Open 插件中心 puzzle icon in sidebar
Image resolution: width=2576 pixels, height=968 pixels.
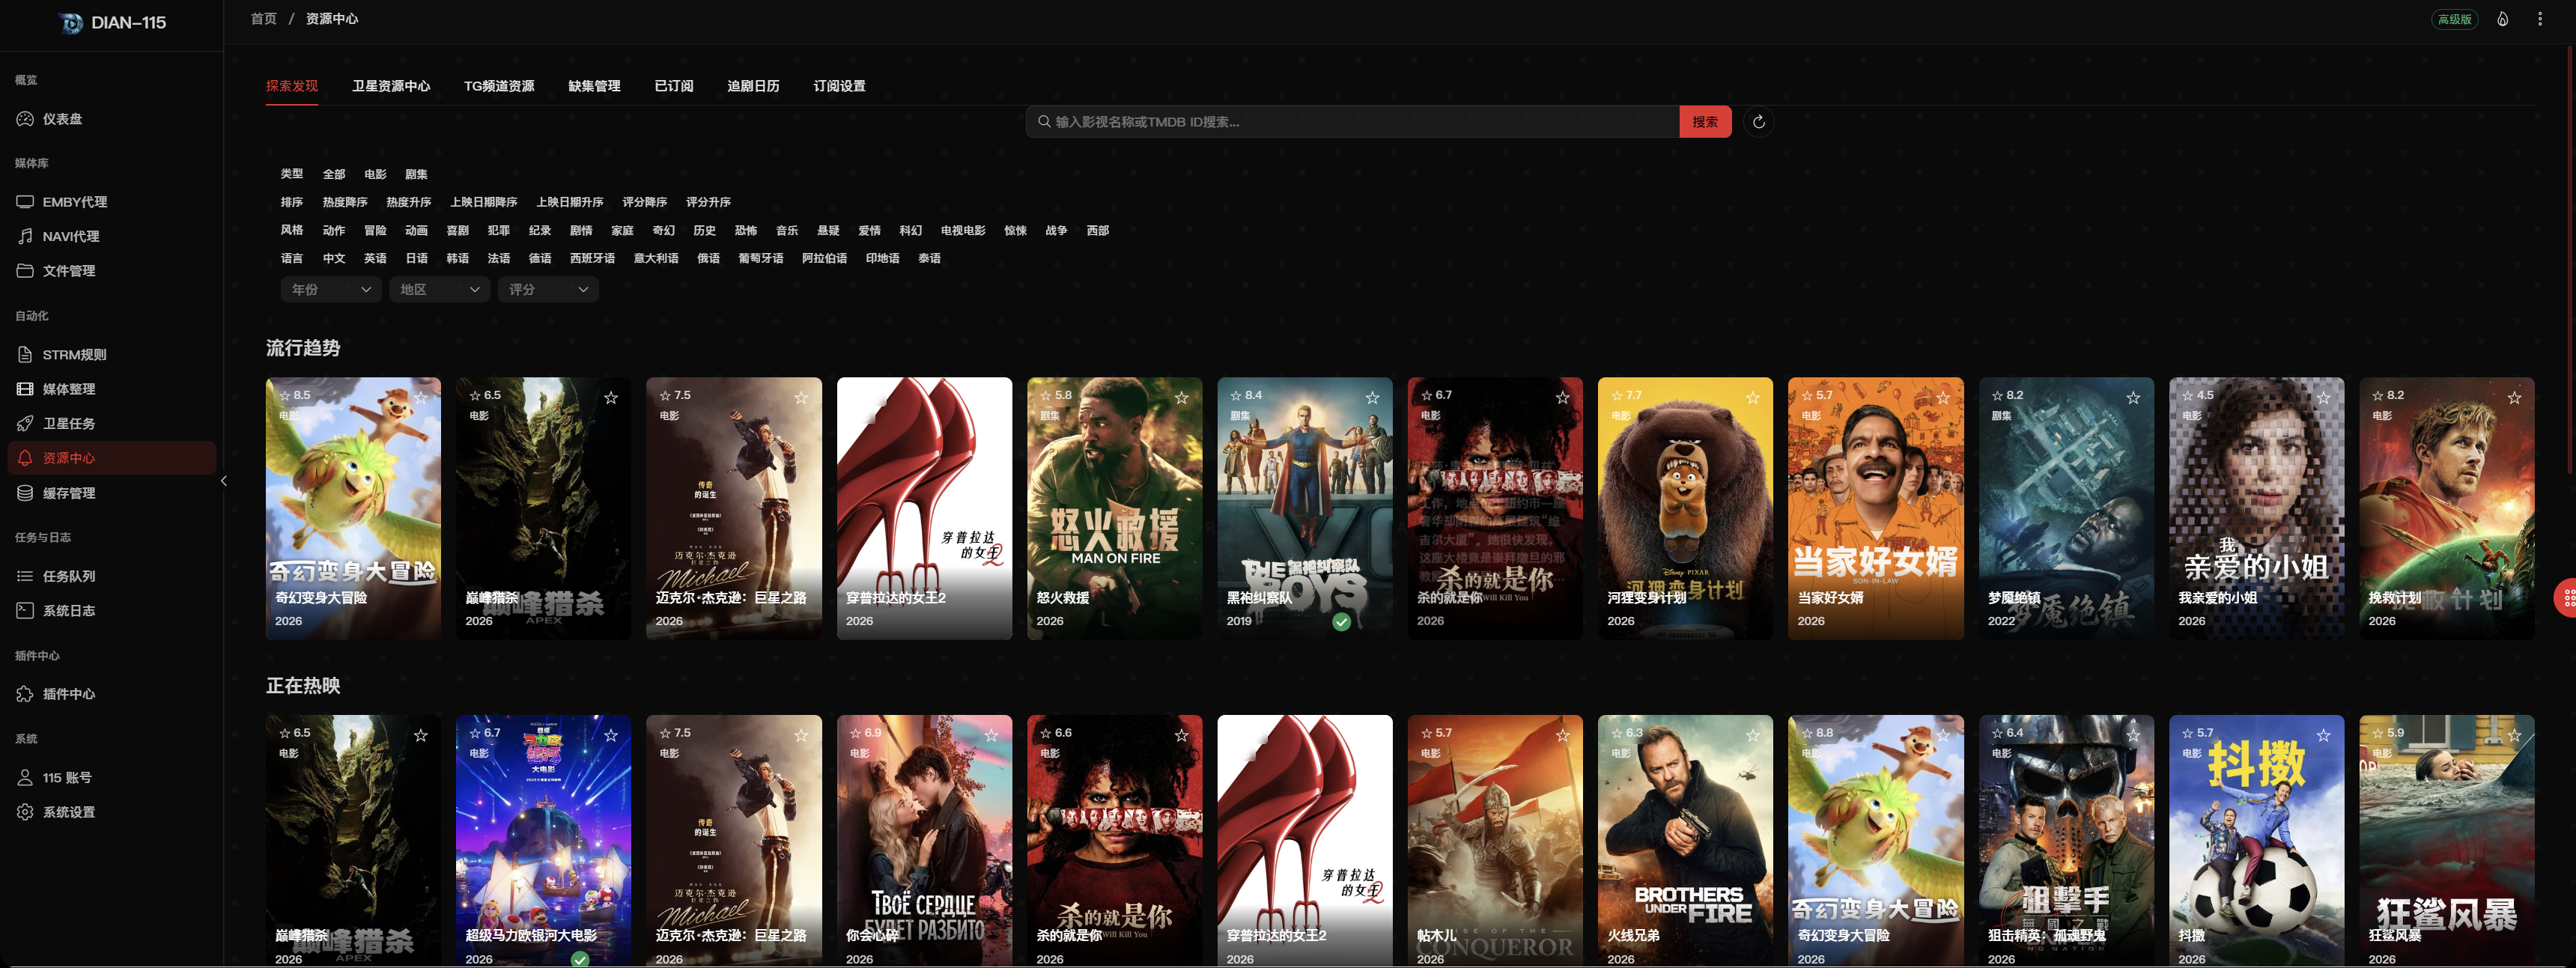[x=25, y=694]
